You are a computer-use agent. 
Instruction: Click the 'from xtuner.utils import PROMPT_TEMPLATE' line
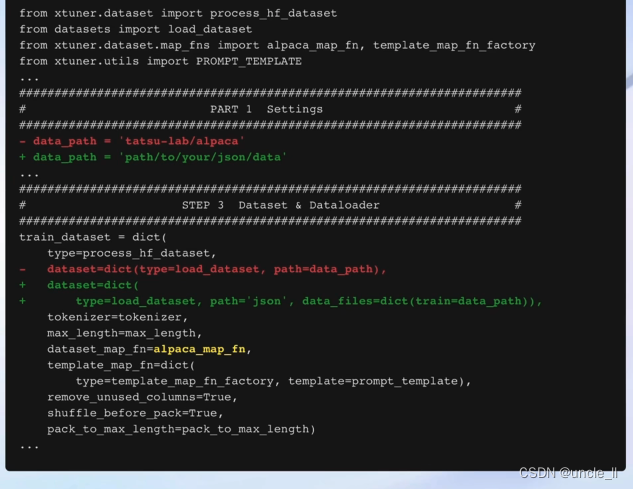point(161,61)
